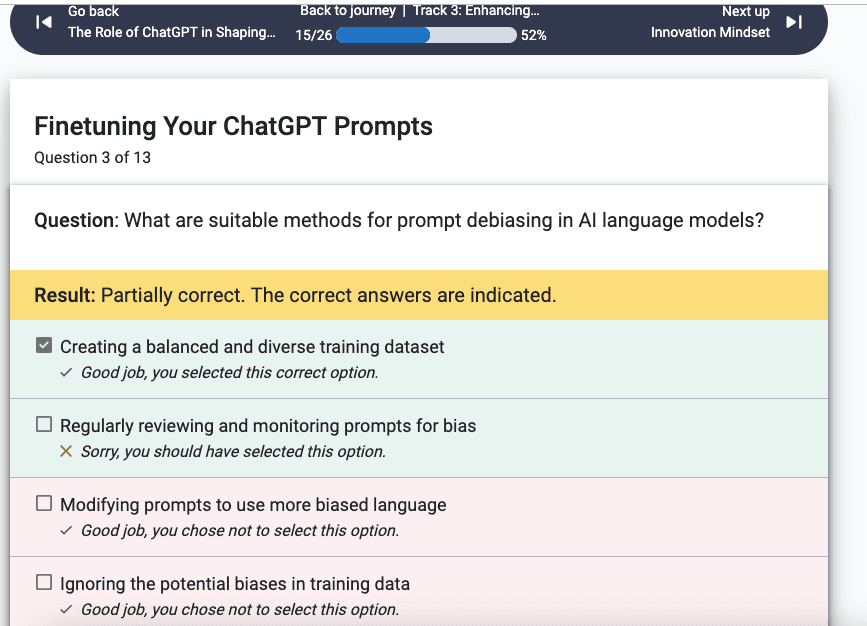The image size is (867, 626).
Task: Check Ignoring the potential biases in training data
Action: tap(44, 582)
